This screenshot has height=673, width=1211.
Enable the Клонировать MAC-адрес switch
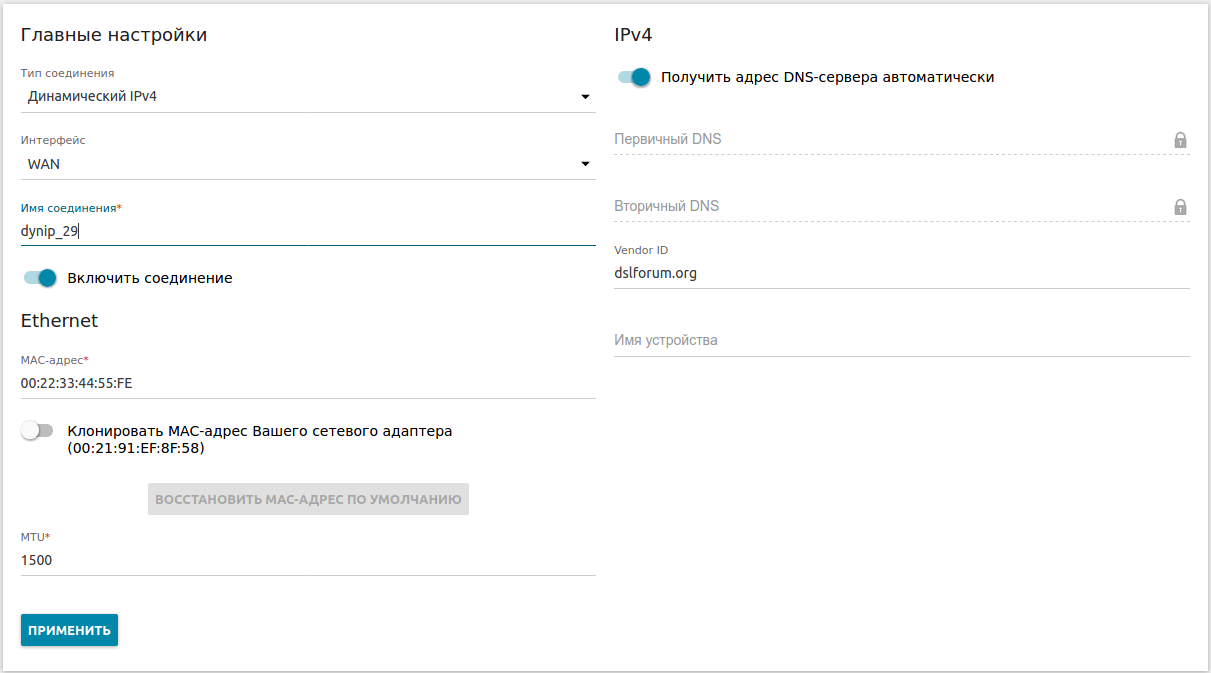(x=37, y=431)
